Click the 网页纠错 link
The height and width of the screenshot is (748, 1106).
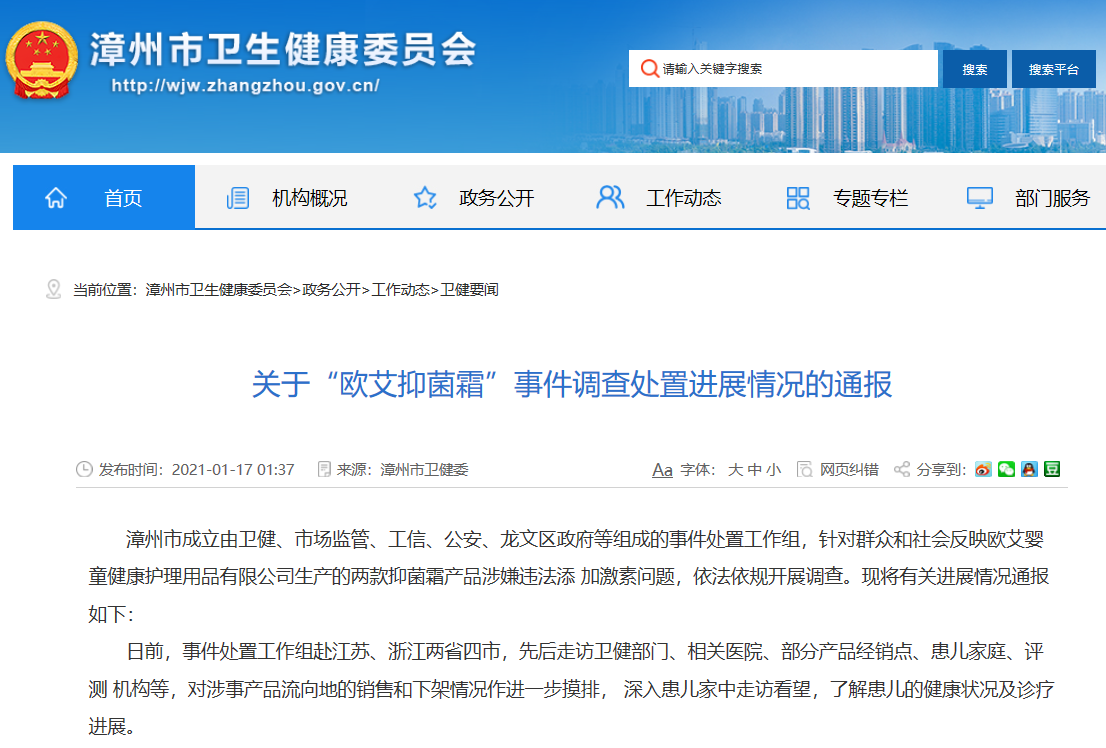point(849,470)
